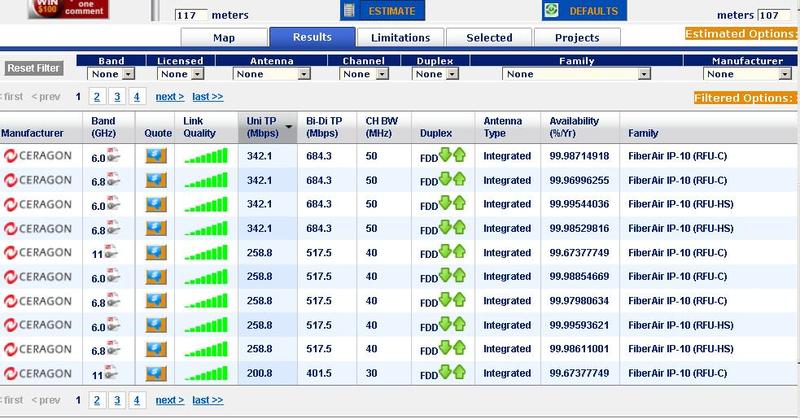This screenshot has height=419, width=800.
Task: Sort by Uni TP column header arrow
Action: 289,127
